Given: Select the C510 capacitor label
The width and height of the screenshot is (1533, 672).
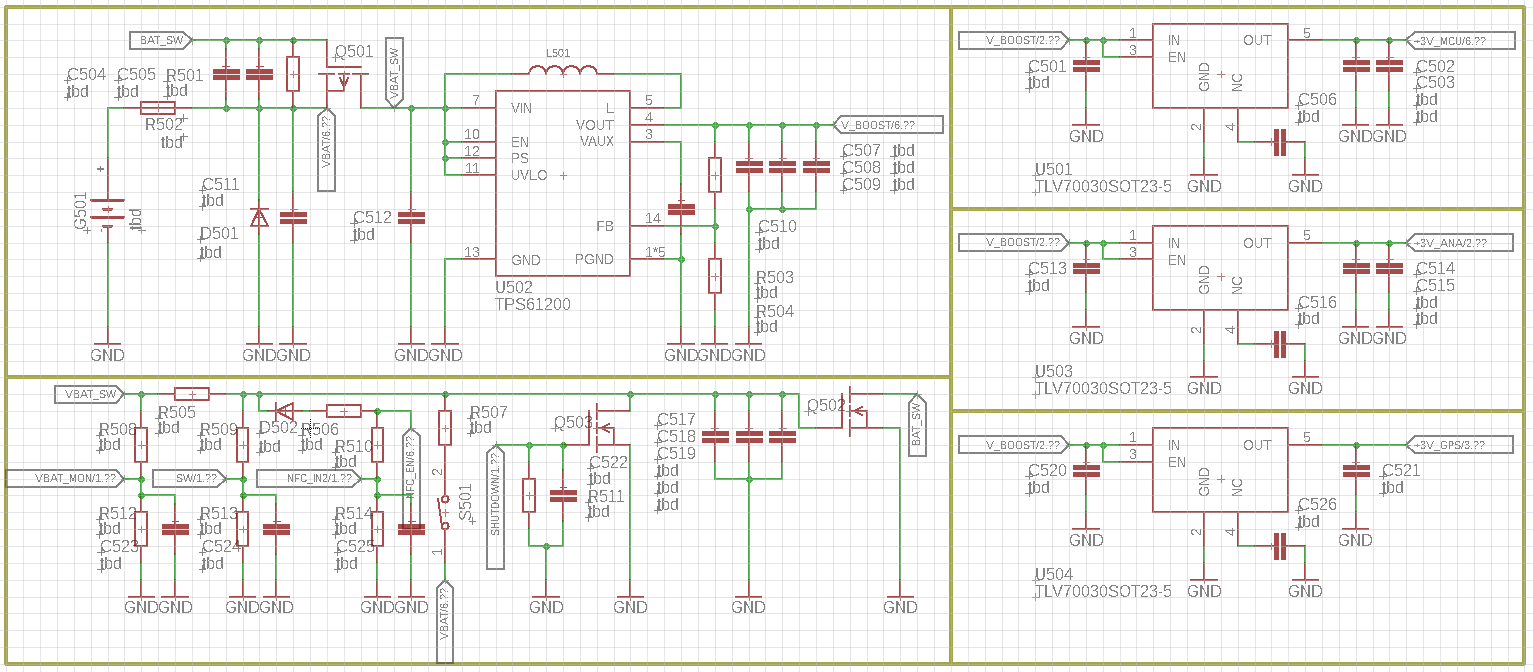Looking at the screenshot, I should 777,227.
